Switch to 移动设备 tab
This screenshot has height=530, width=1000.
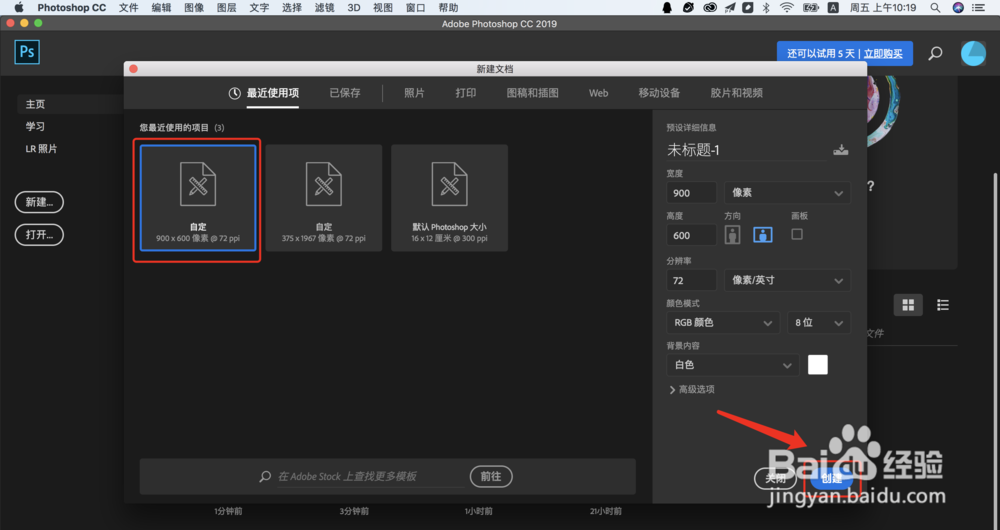click(x=659, y=93)
